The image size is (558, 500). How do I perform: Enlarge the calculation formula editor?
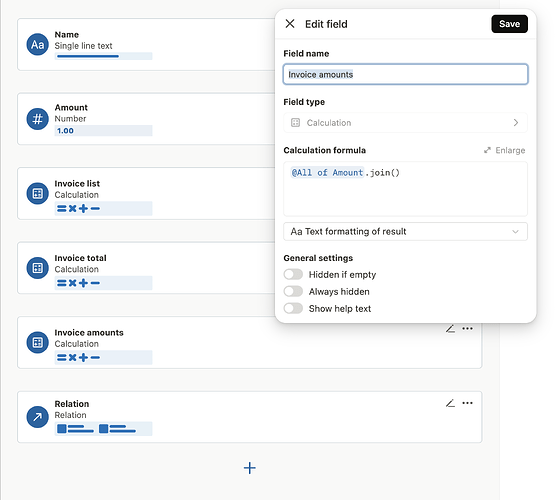pyautogui.click(x=505, y=150)
